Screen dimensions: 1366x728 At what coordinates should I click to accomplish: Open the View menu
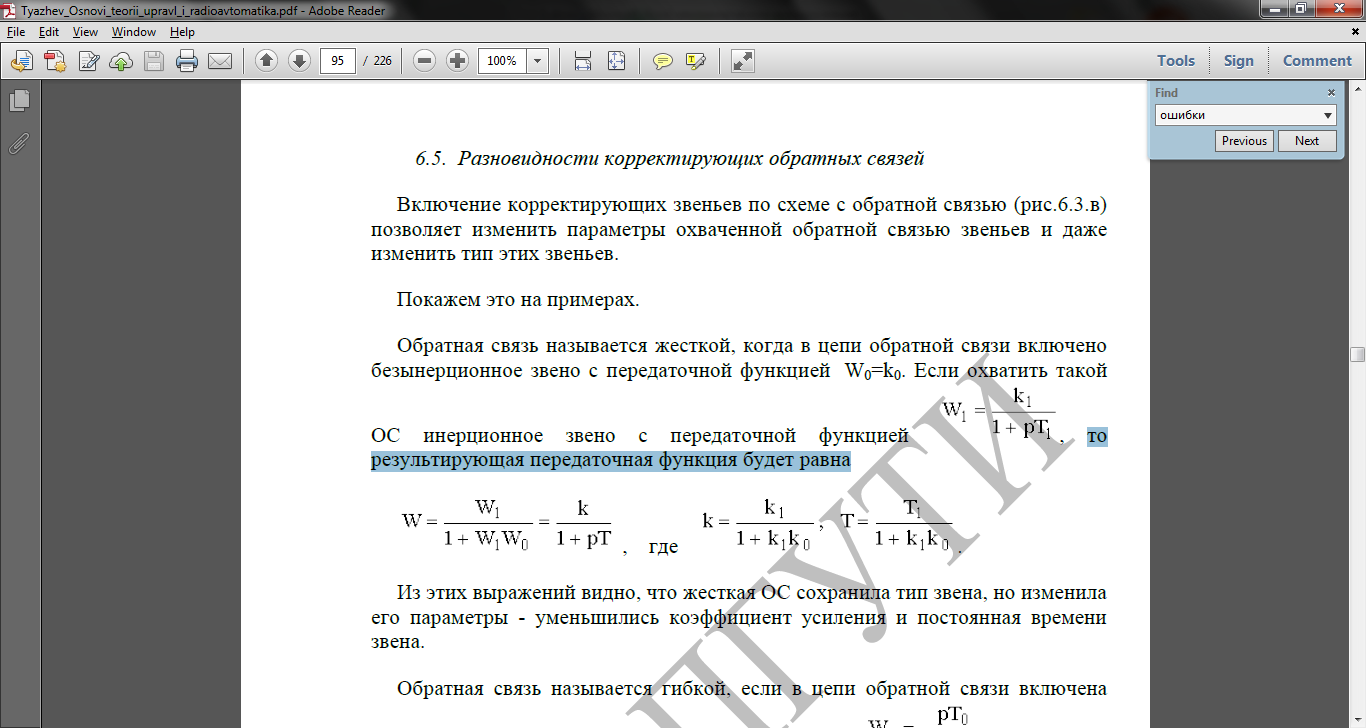[x=86, y=32]
